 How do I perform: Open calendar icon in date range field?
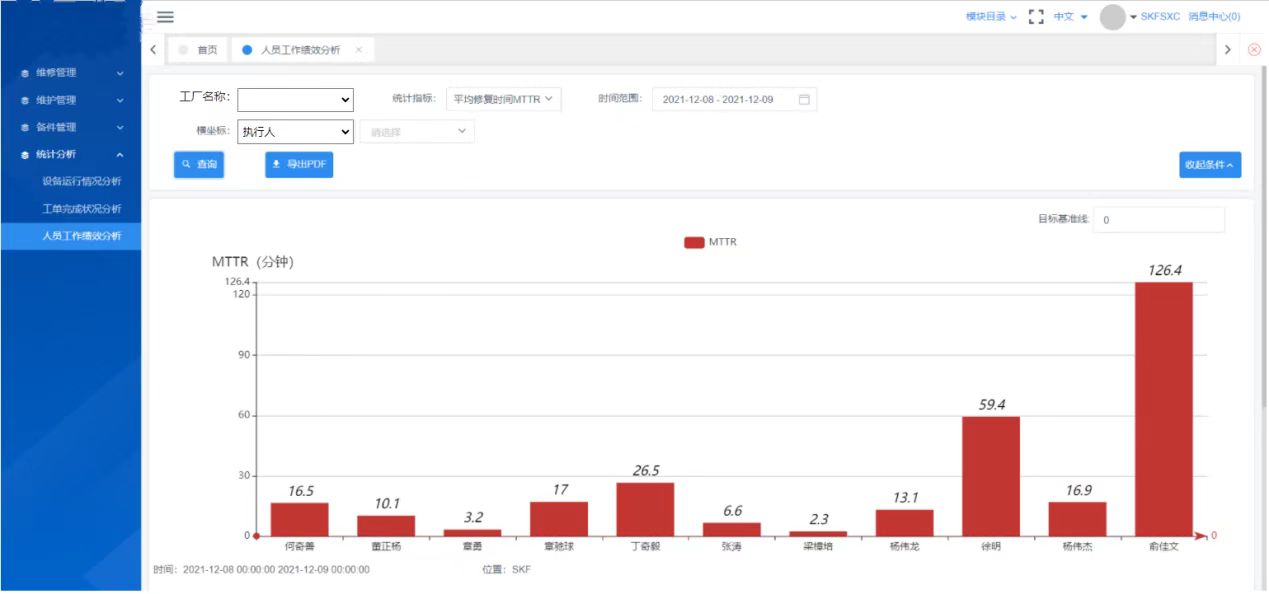point(804,99)
